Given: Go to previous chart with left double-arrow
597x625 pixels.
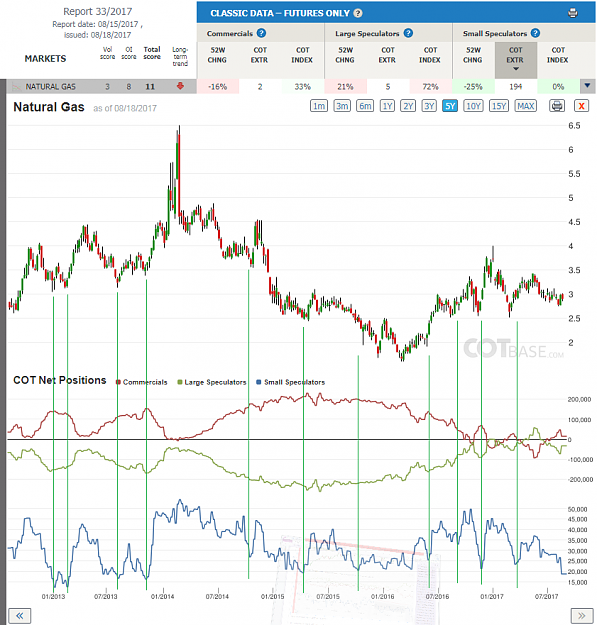Looking at the screenshot, I should (20, 615).
